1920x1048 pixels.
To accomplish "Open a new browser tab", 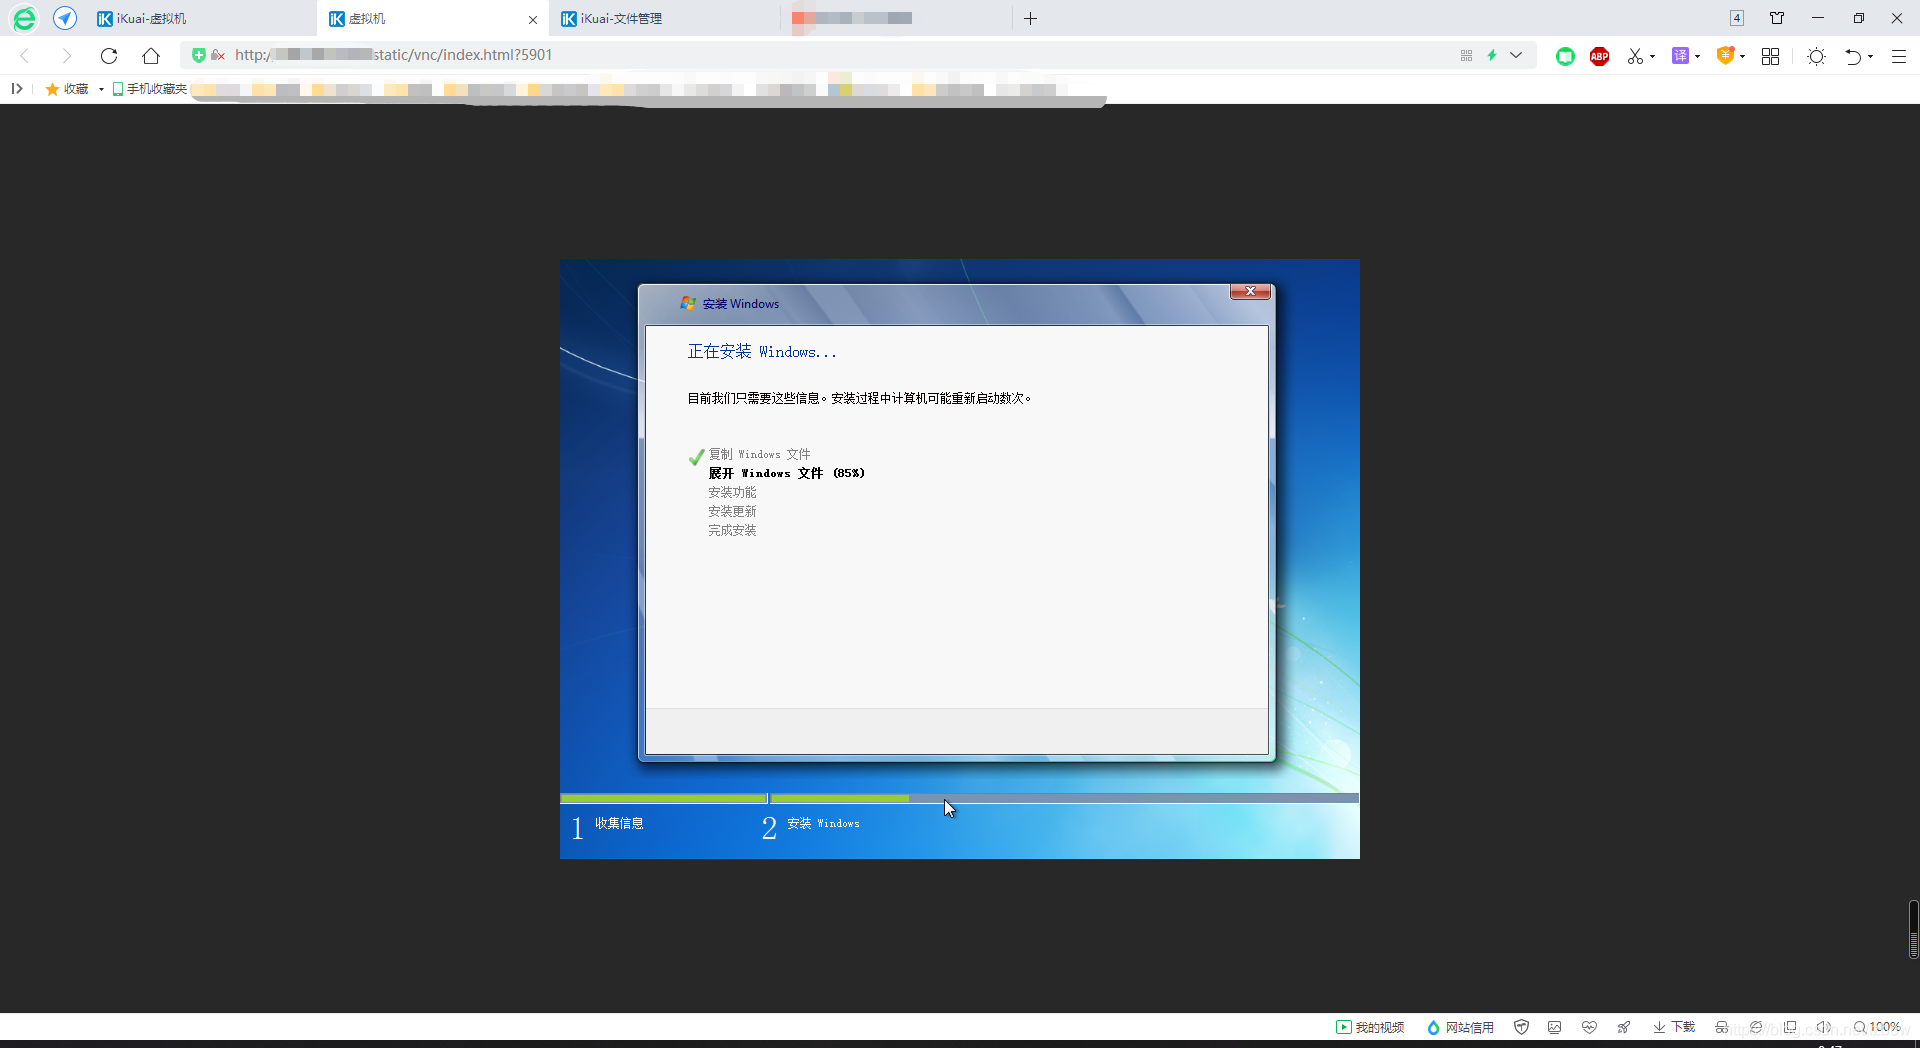I will (x=1030, y=19).
